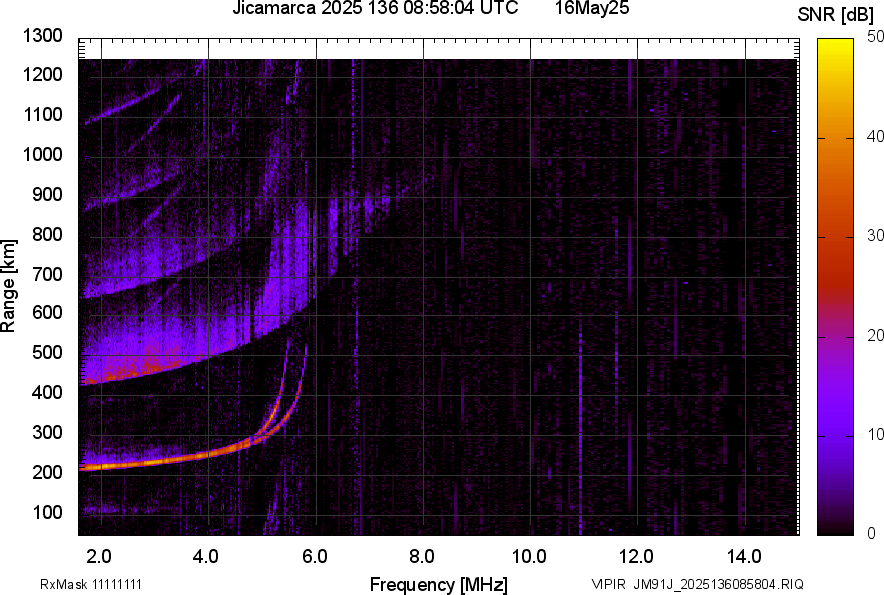Image resolution: width=884 pixels, height=595 pixels.
Task: Click the date label '16May25'
Action: pyautogui.click(x=592, y=8)
